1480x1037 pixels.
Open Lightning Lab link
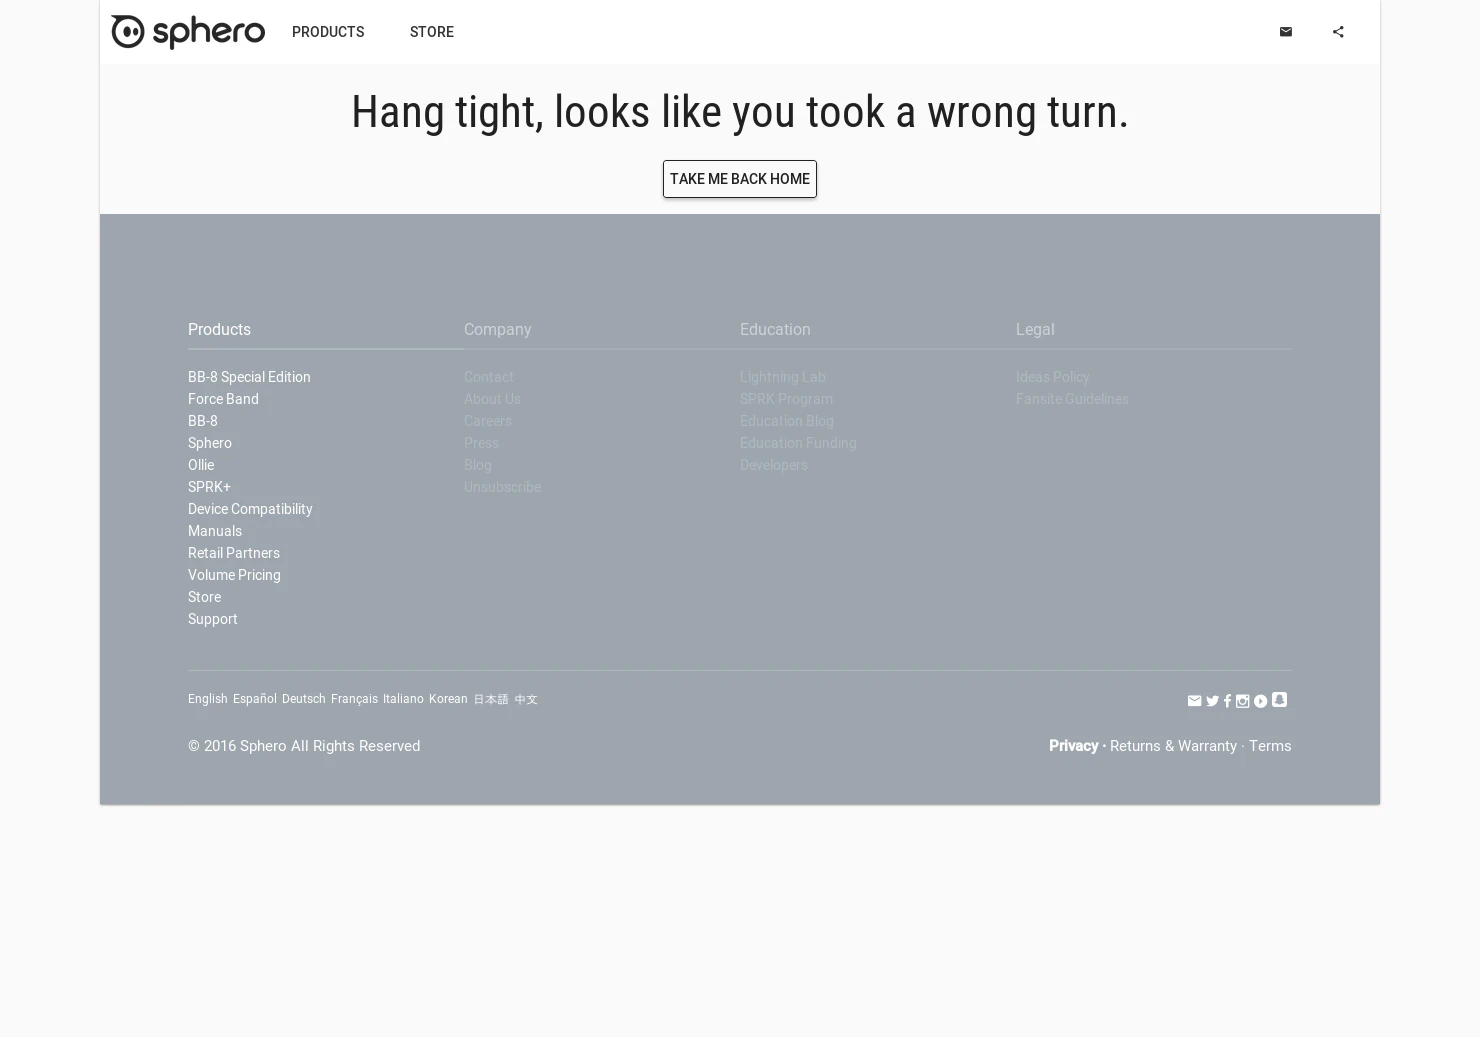tap(783, 377)
